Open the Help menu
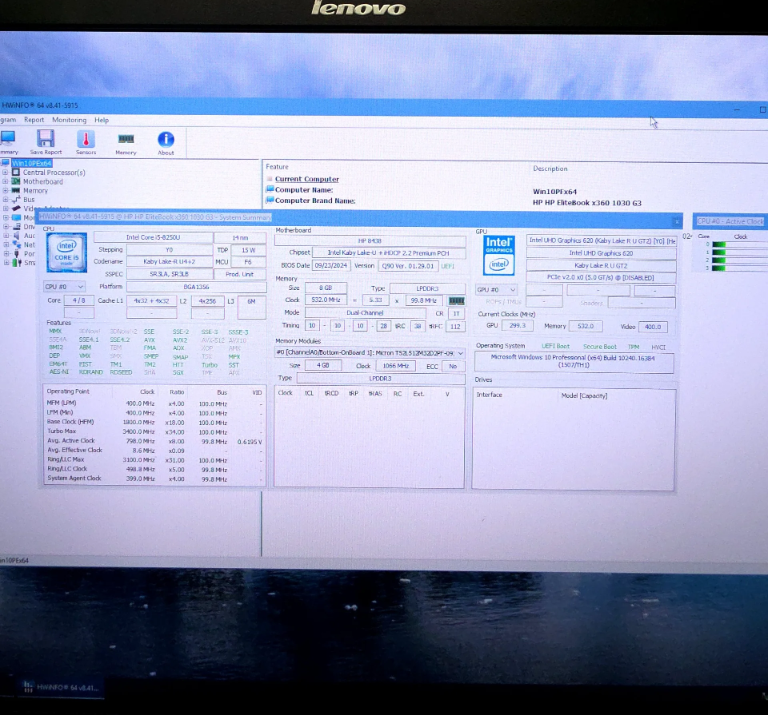The image size is (768, 715). point(101,120)
